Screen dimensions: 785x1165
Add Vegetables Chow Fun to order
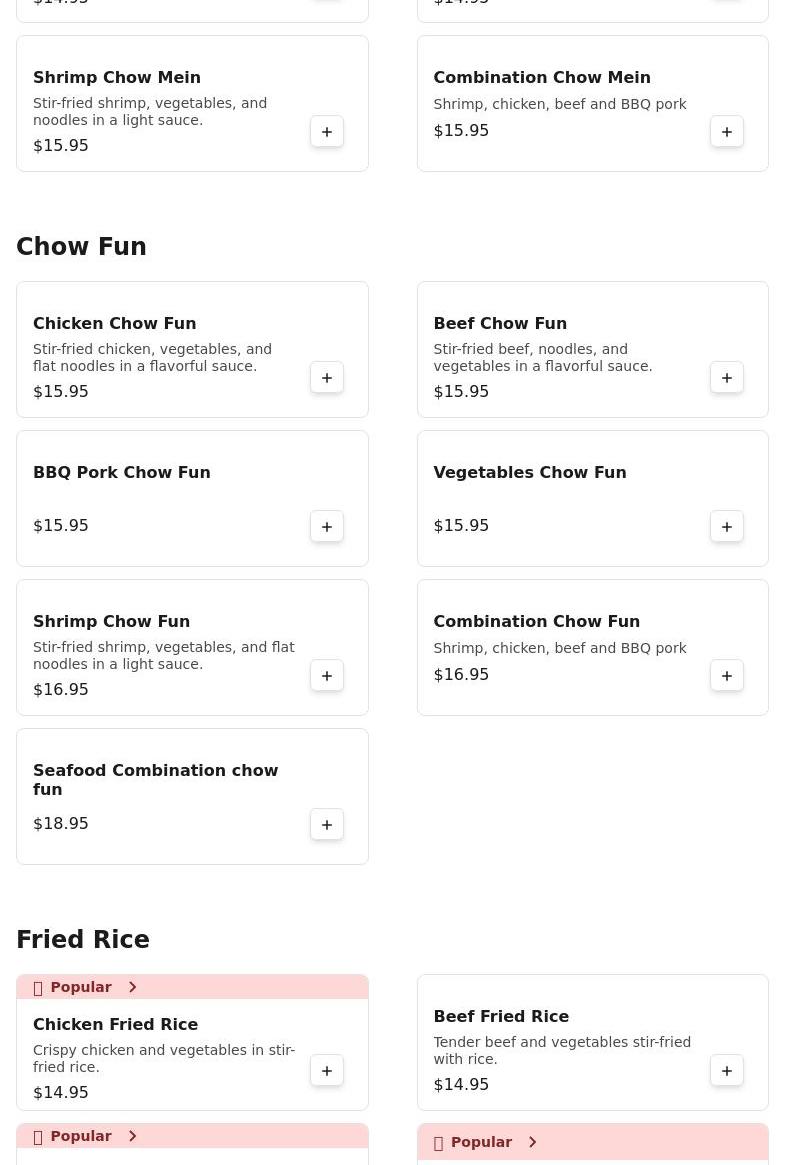pos(727,527)
